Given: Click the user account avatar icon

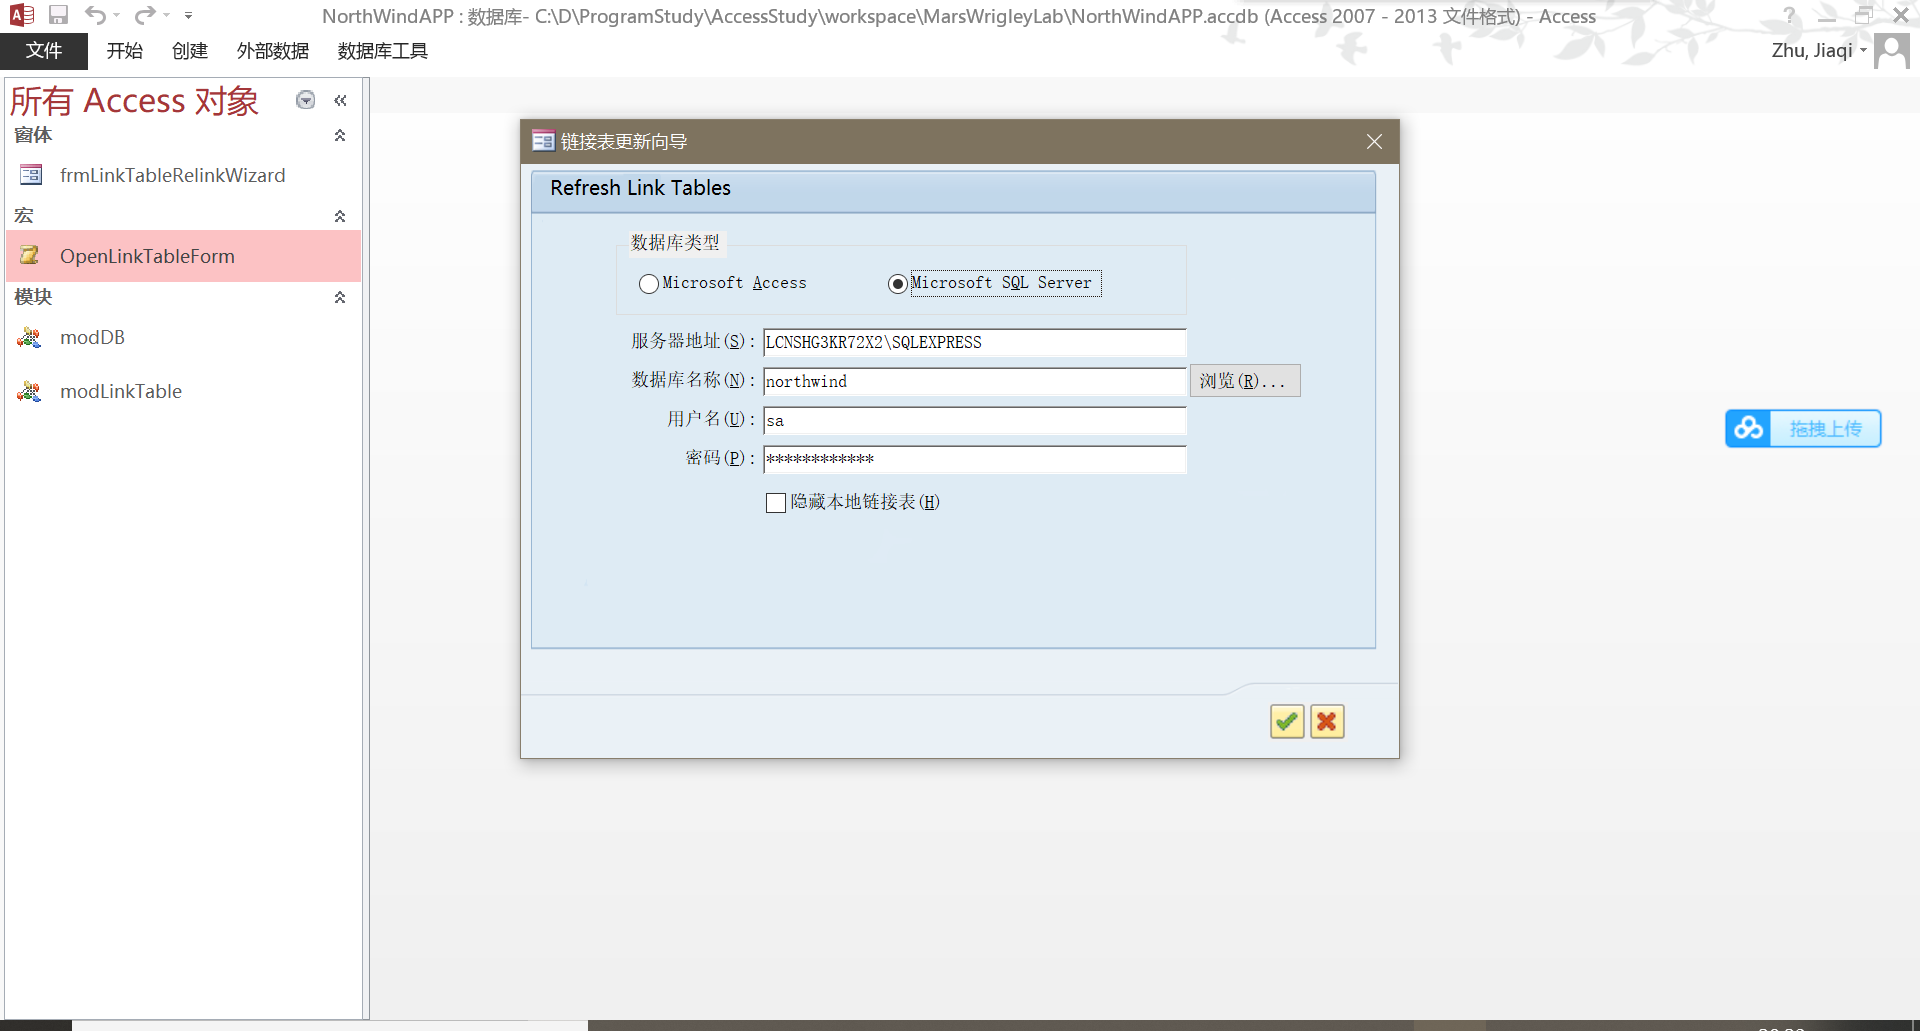Looking at the screenshot, I should pos(1892,51).
